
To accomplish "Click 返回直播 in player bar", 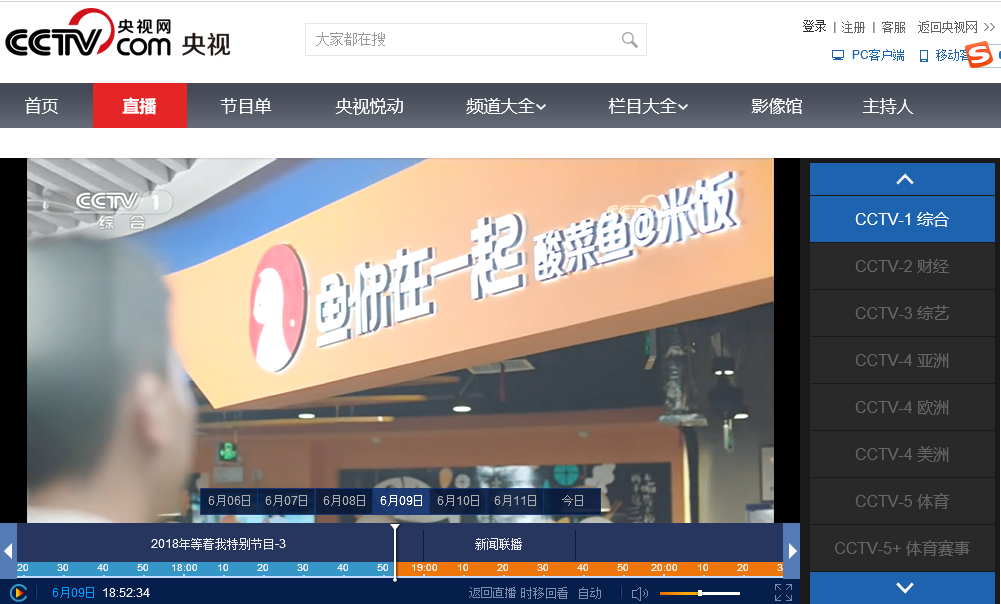I will click(492, 593).
